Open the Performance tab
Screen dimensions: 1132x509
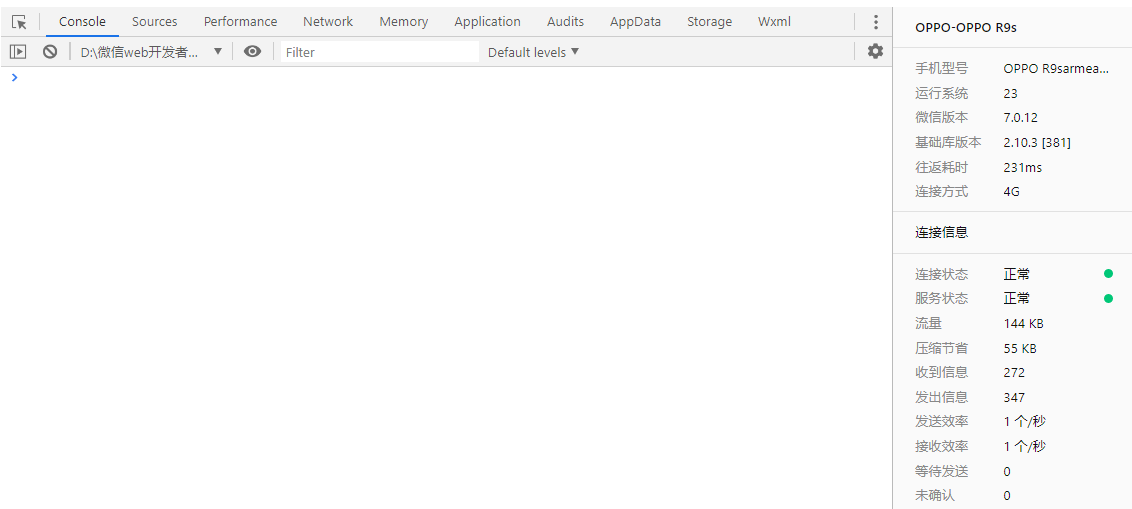(x=240, y=22)
